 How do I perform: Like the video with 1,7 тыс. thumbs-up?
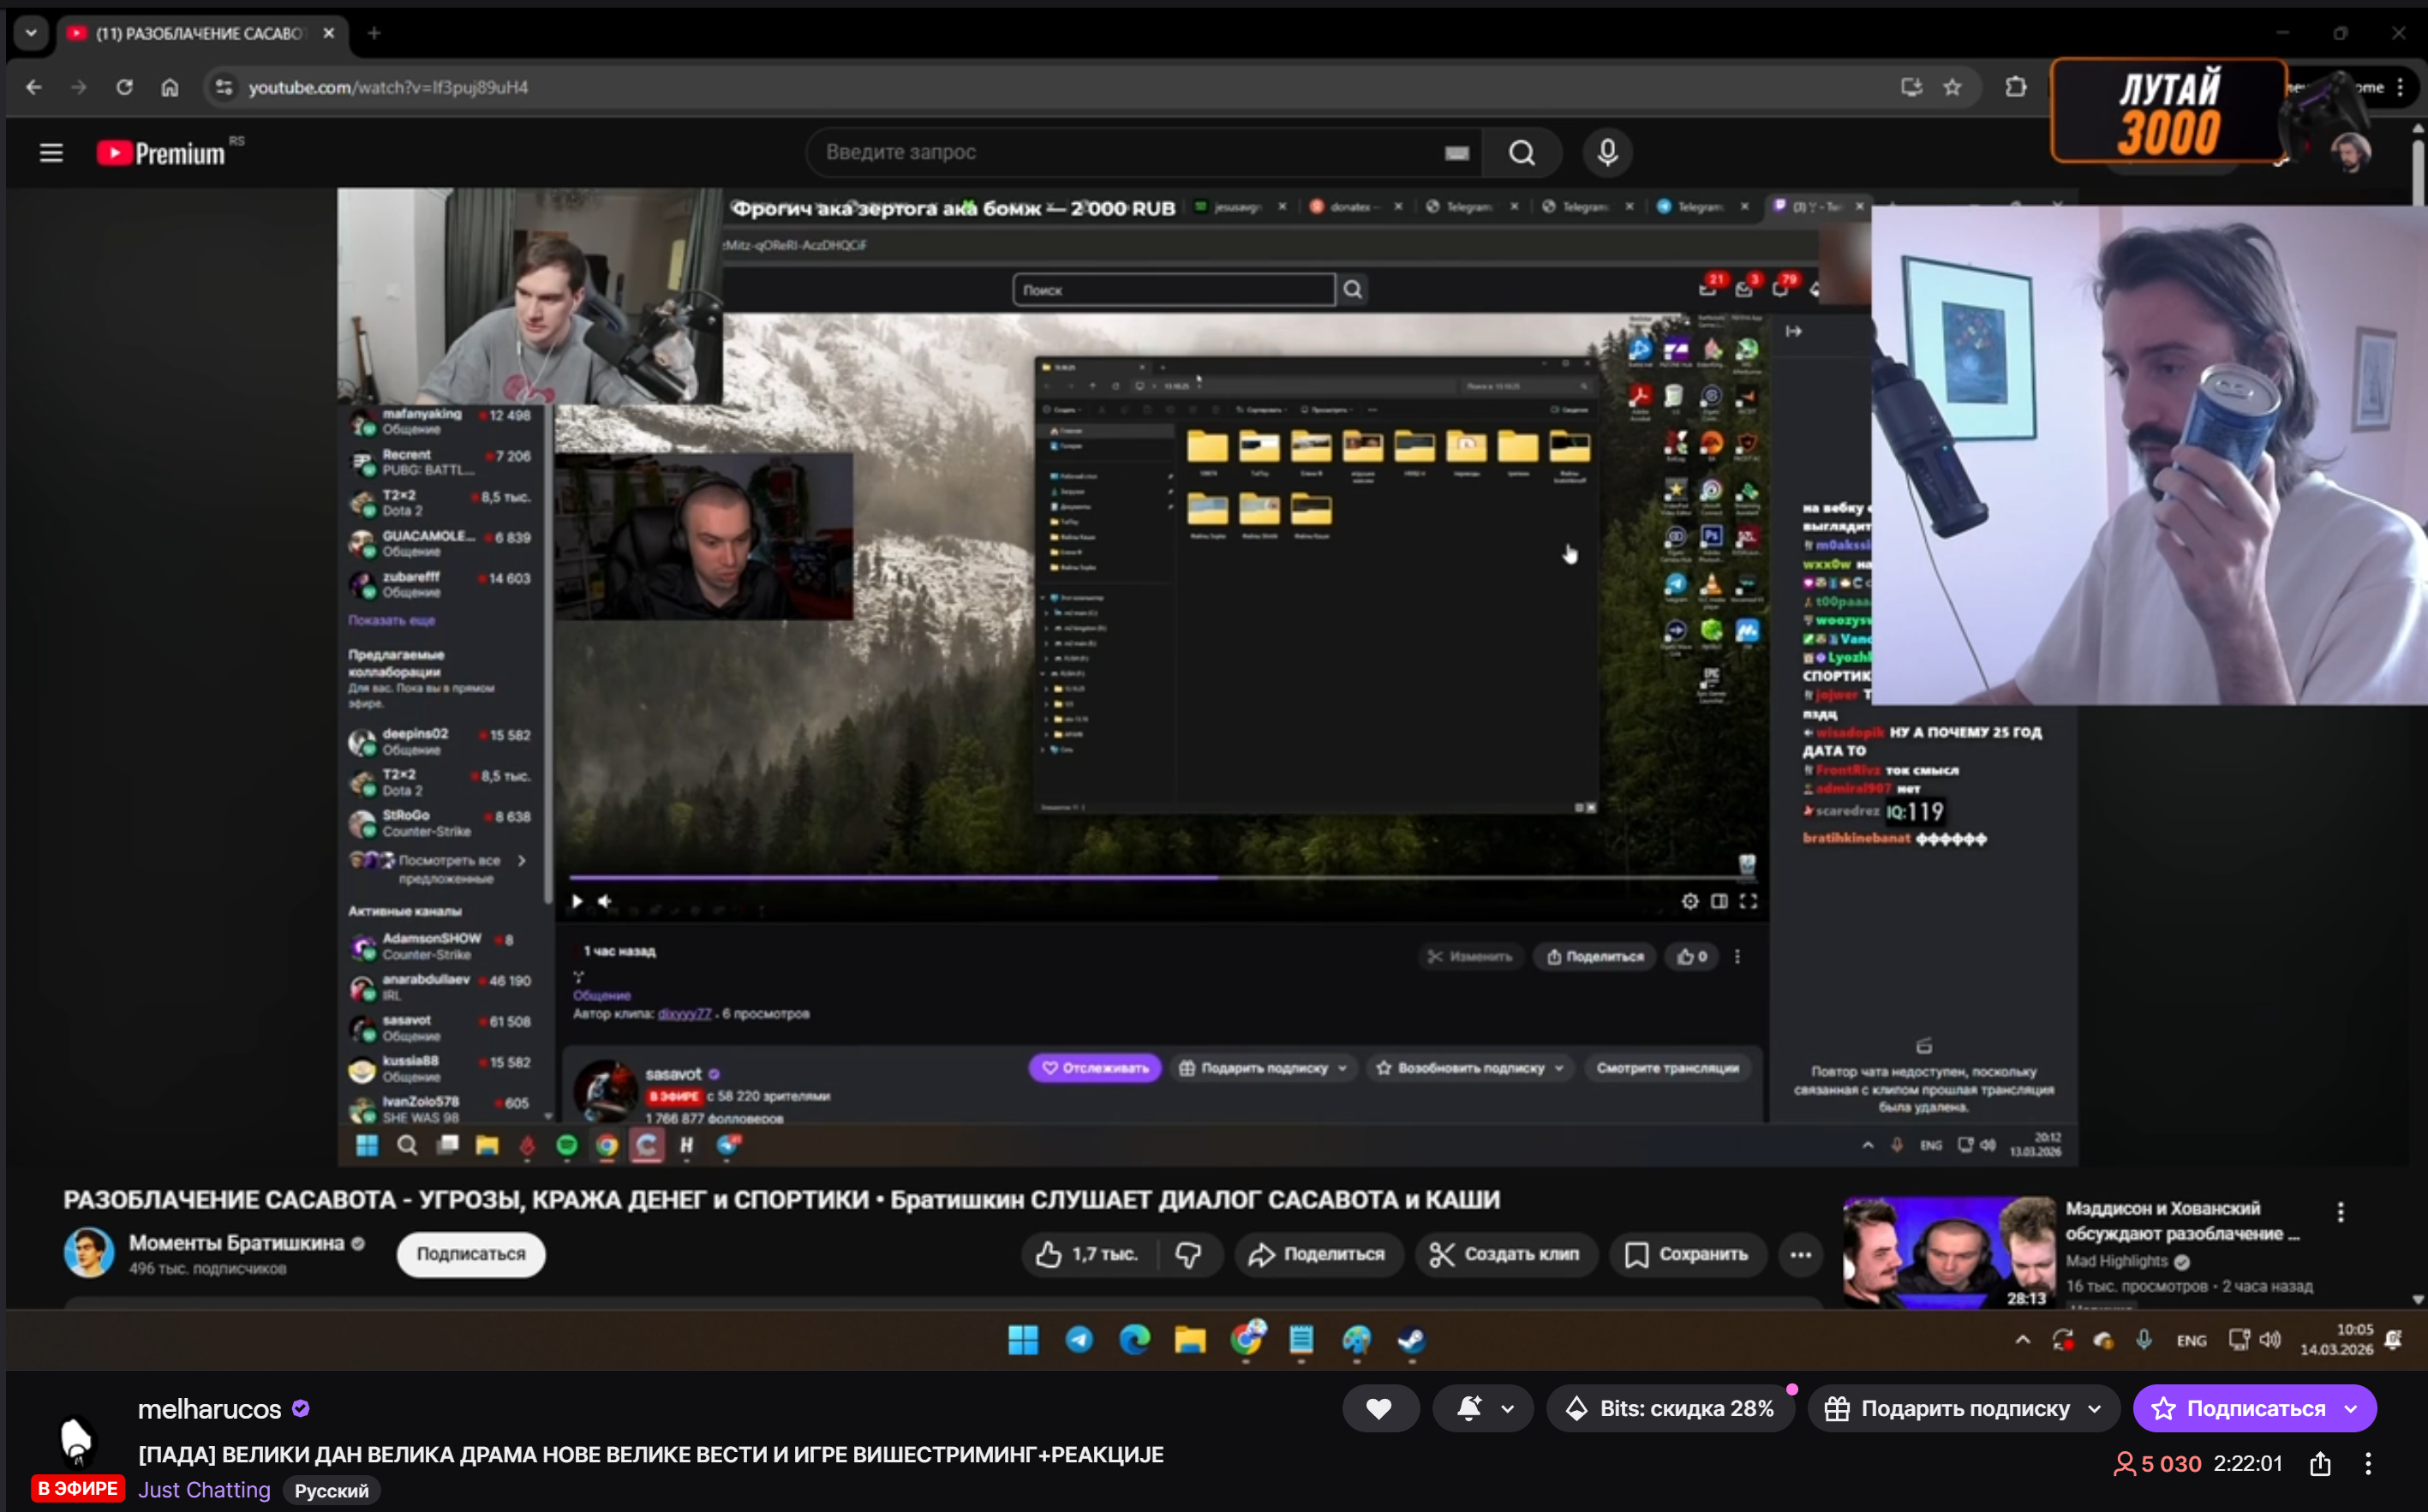tap(1086, 1254)
